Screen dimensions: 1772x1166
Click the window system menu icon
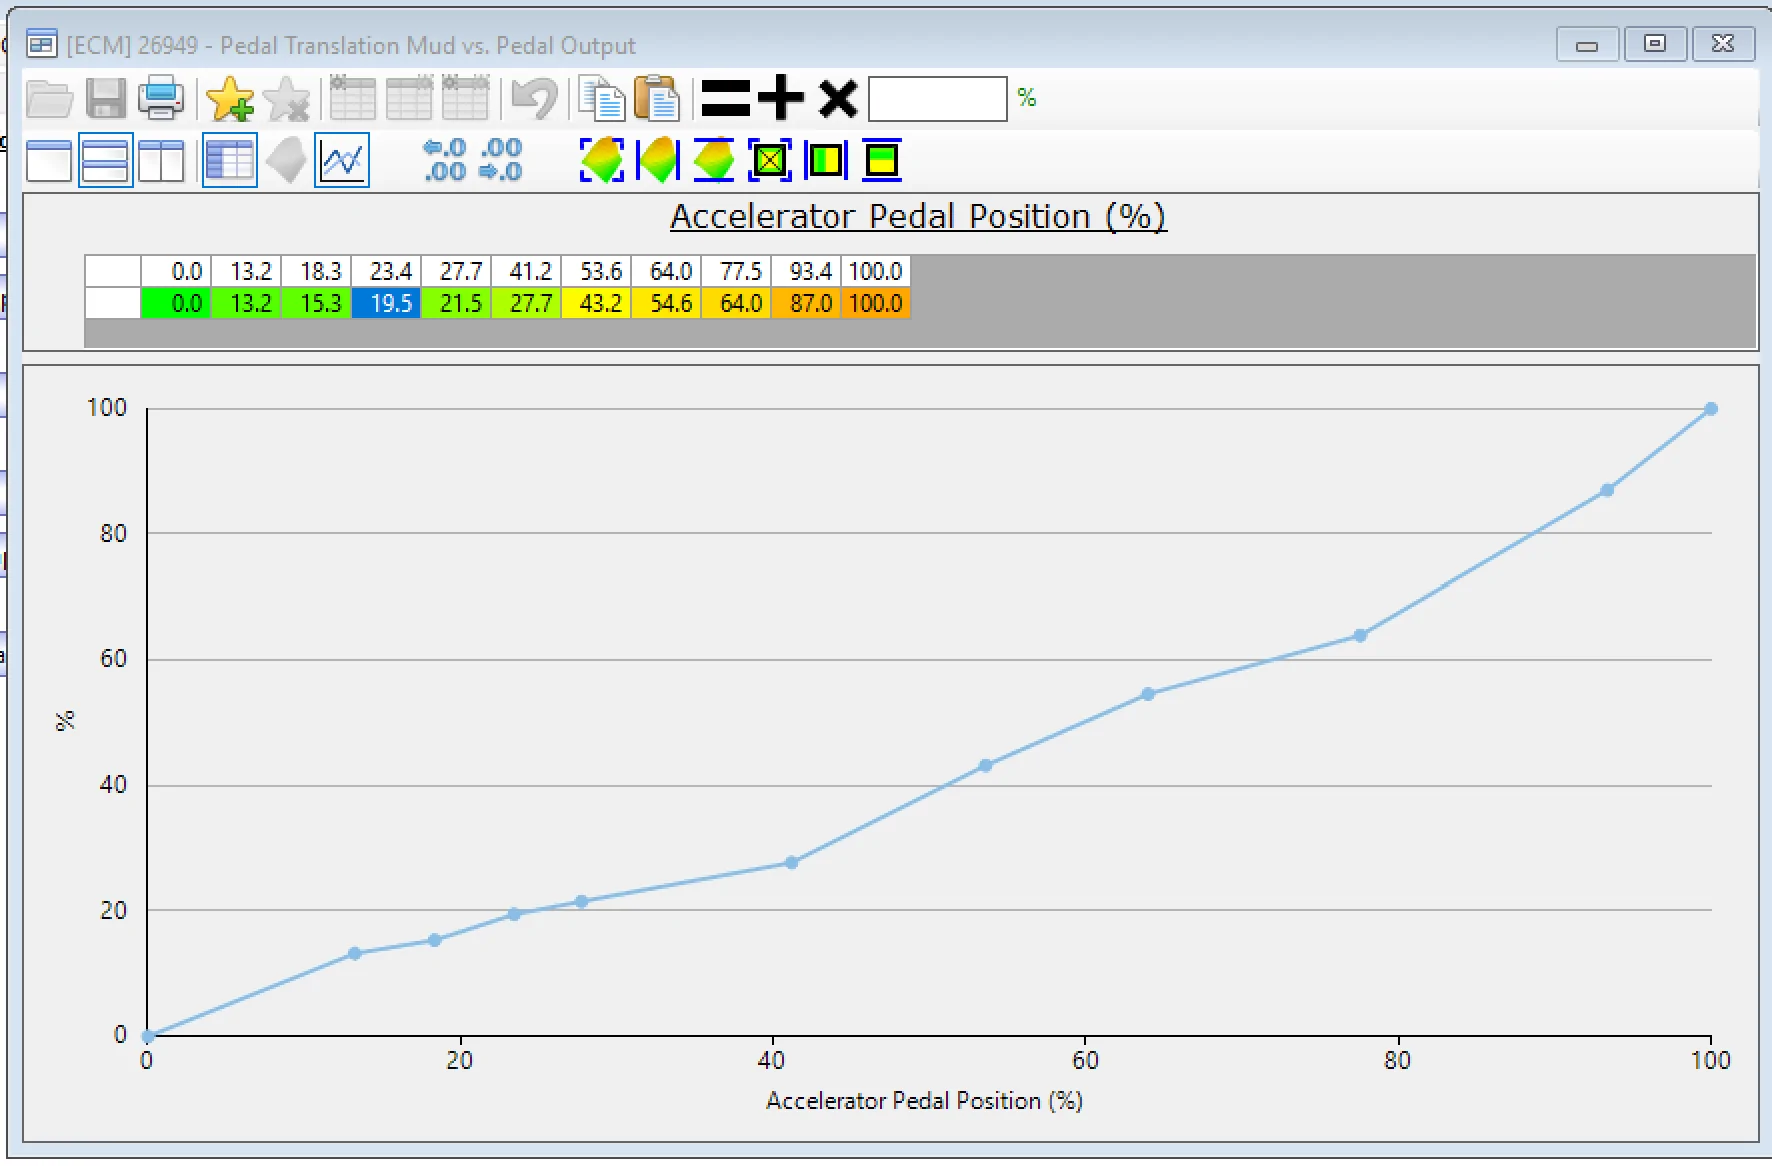point(41,45)
